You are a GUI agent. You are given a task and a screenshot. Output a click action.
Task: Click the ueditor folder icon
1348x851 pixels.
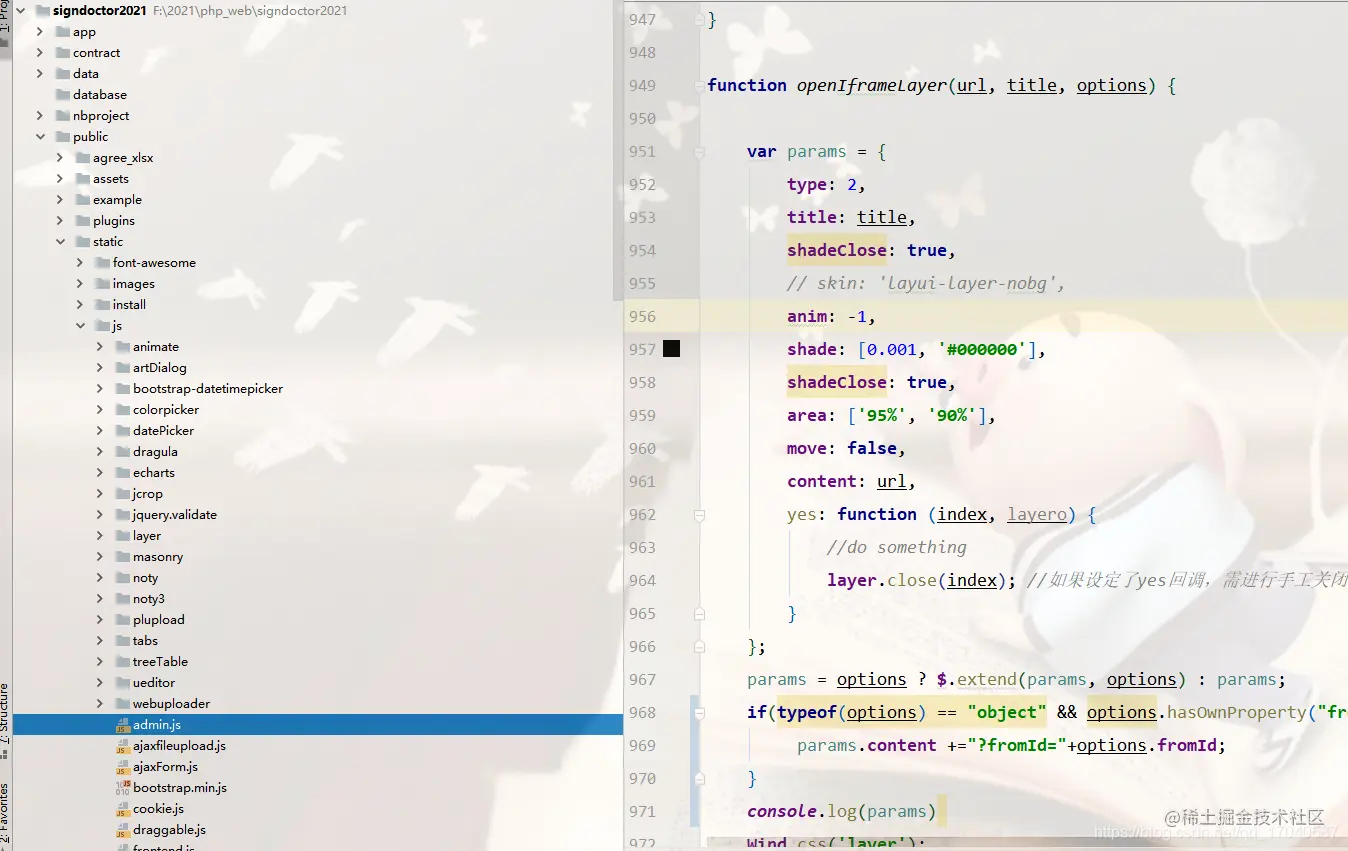coord(123,683)
